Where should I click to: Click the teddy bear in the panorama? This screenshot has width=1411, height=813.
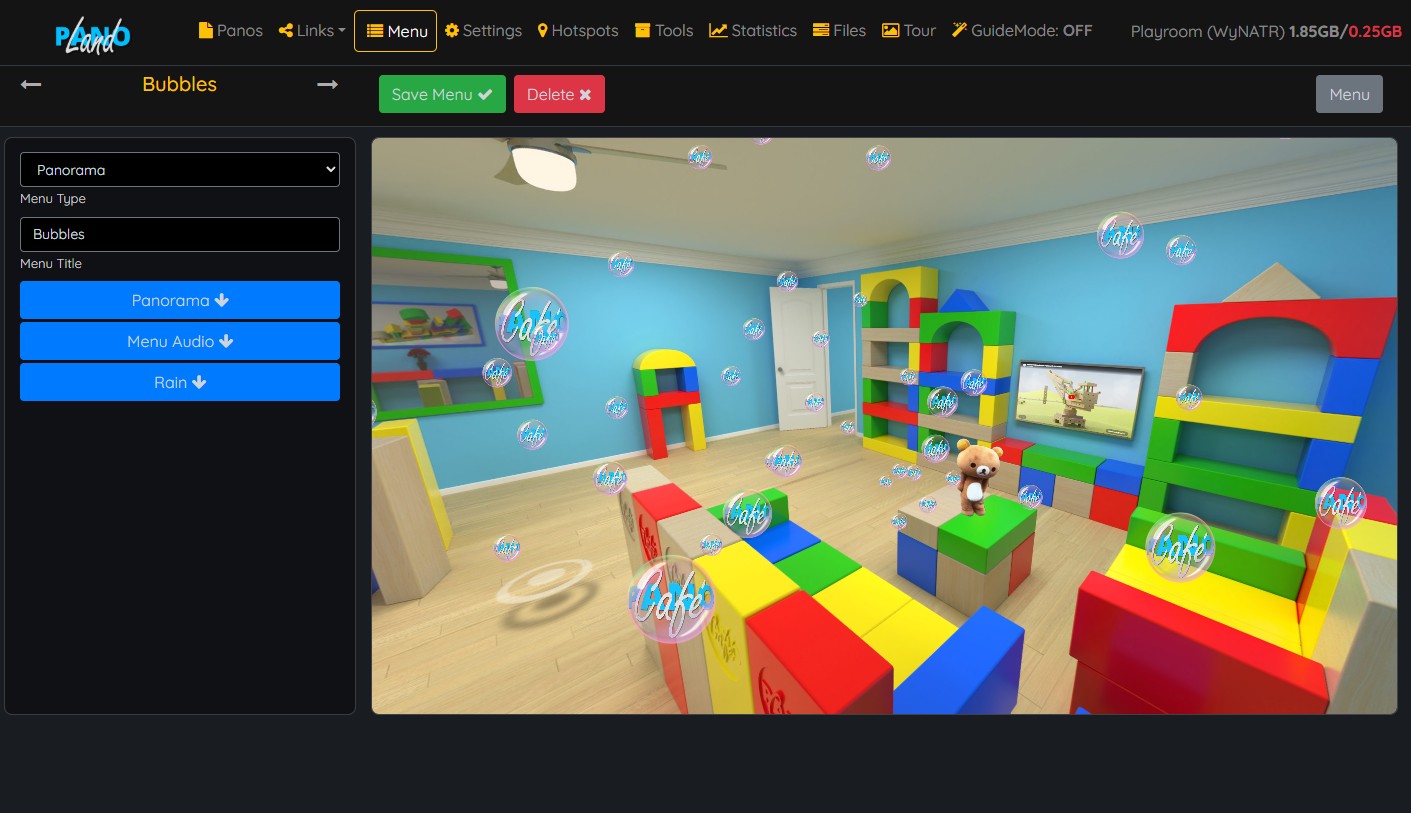click(978, 477)
